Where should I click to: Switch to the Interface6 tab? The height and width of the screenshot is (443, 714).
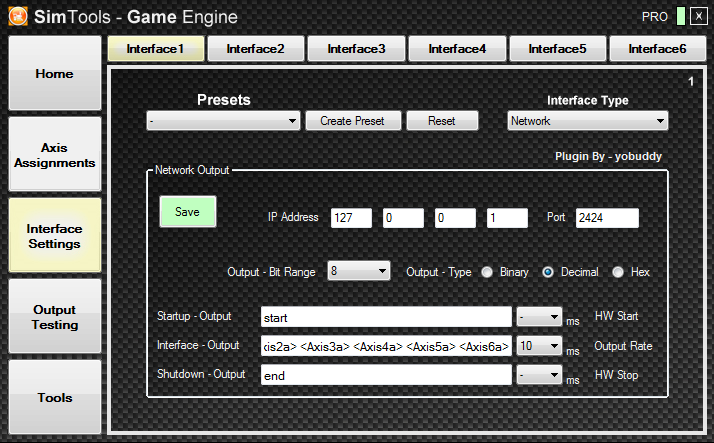click(x=658, y=49)
